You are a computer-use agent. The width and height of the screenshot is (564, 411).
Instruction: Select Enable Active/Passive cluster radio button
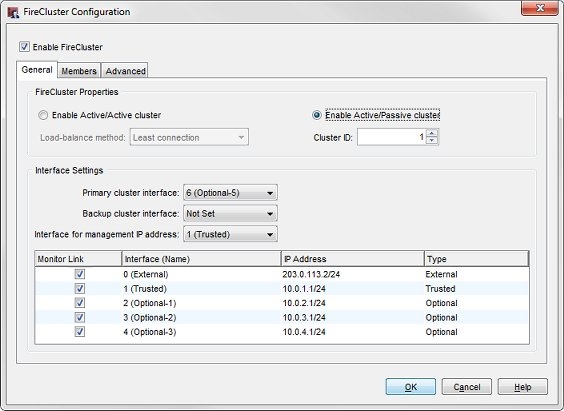pos(317,115)
